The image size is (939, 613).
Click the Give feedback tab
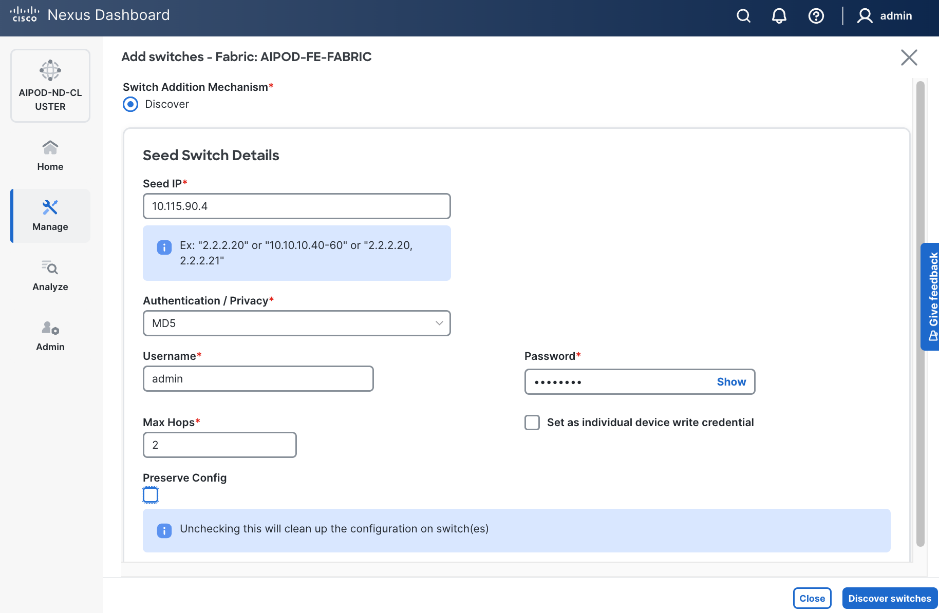tap(931, 297)
